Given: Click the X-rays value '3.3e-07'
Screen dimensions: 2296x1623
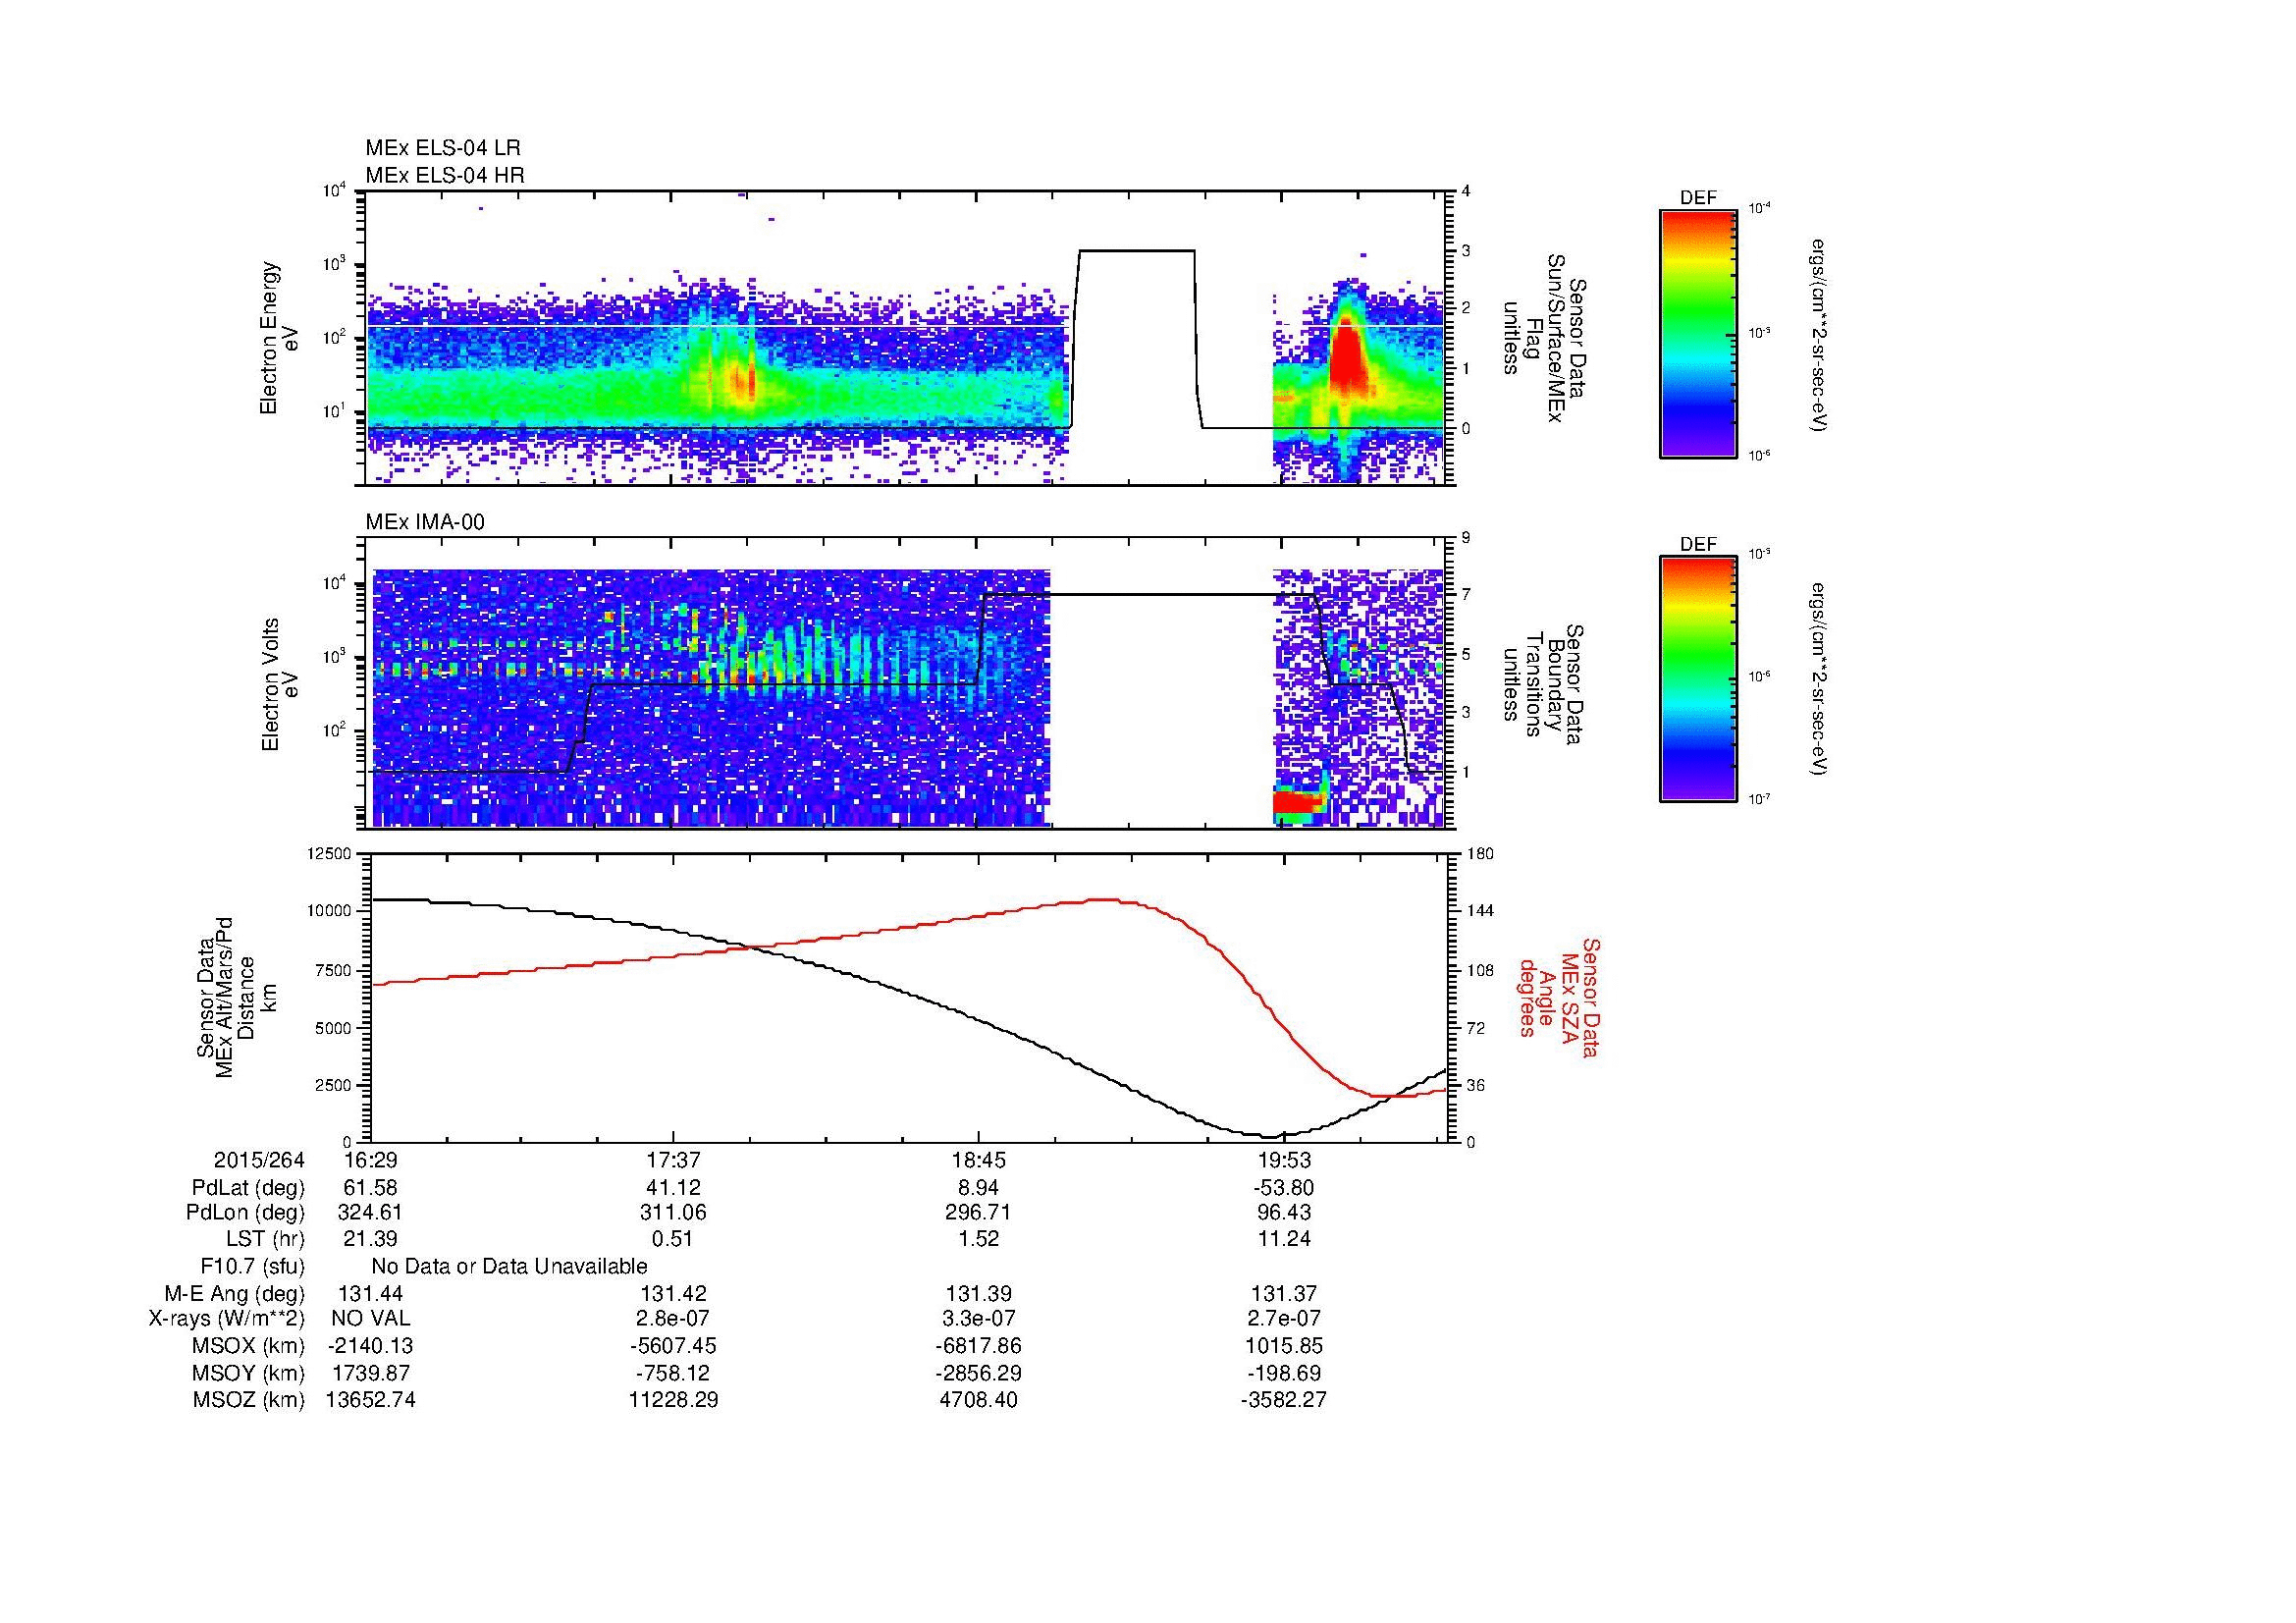Looking at the screenshot, I should pos(979,1320).
